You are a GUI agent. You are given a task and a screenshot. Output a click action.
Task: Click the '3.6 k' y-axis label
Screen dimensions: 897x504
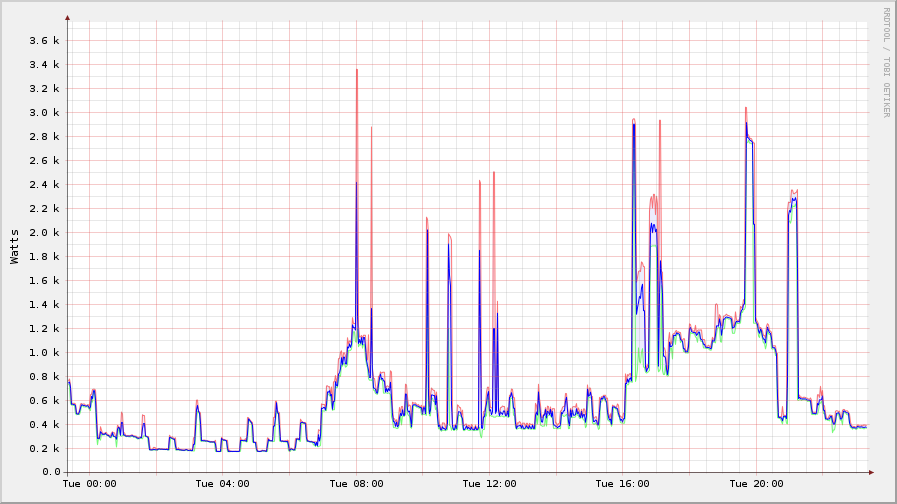pyautogui.click(x=44, y=41)
